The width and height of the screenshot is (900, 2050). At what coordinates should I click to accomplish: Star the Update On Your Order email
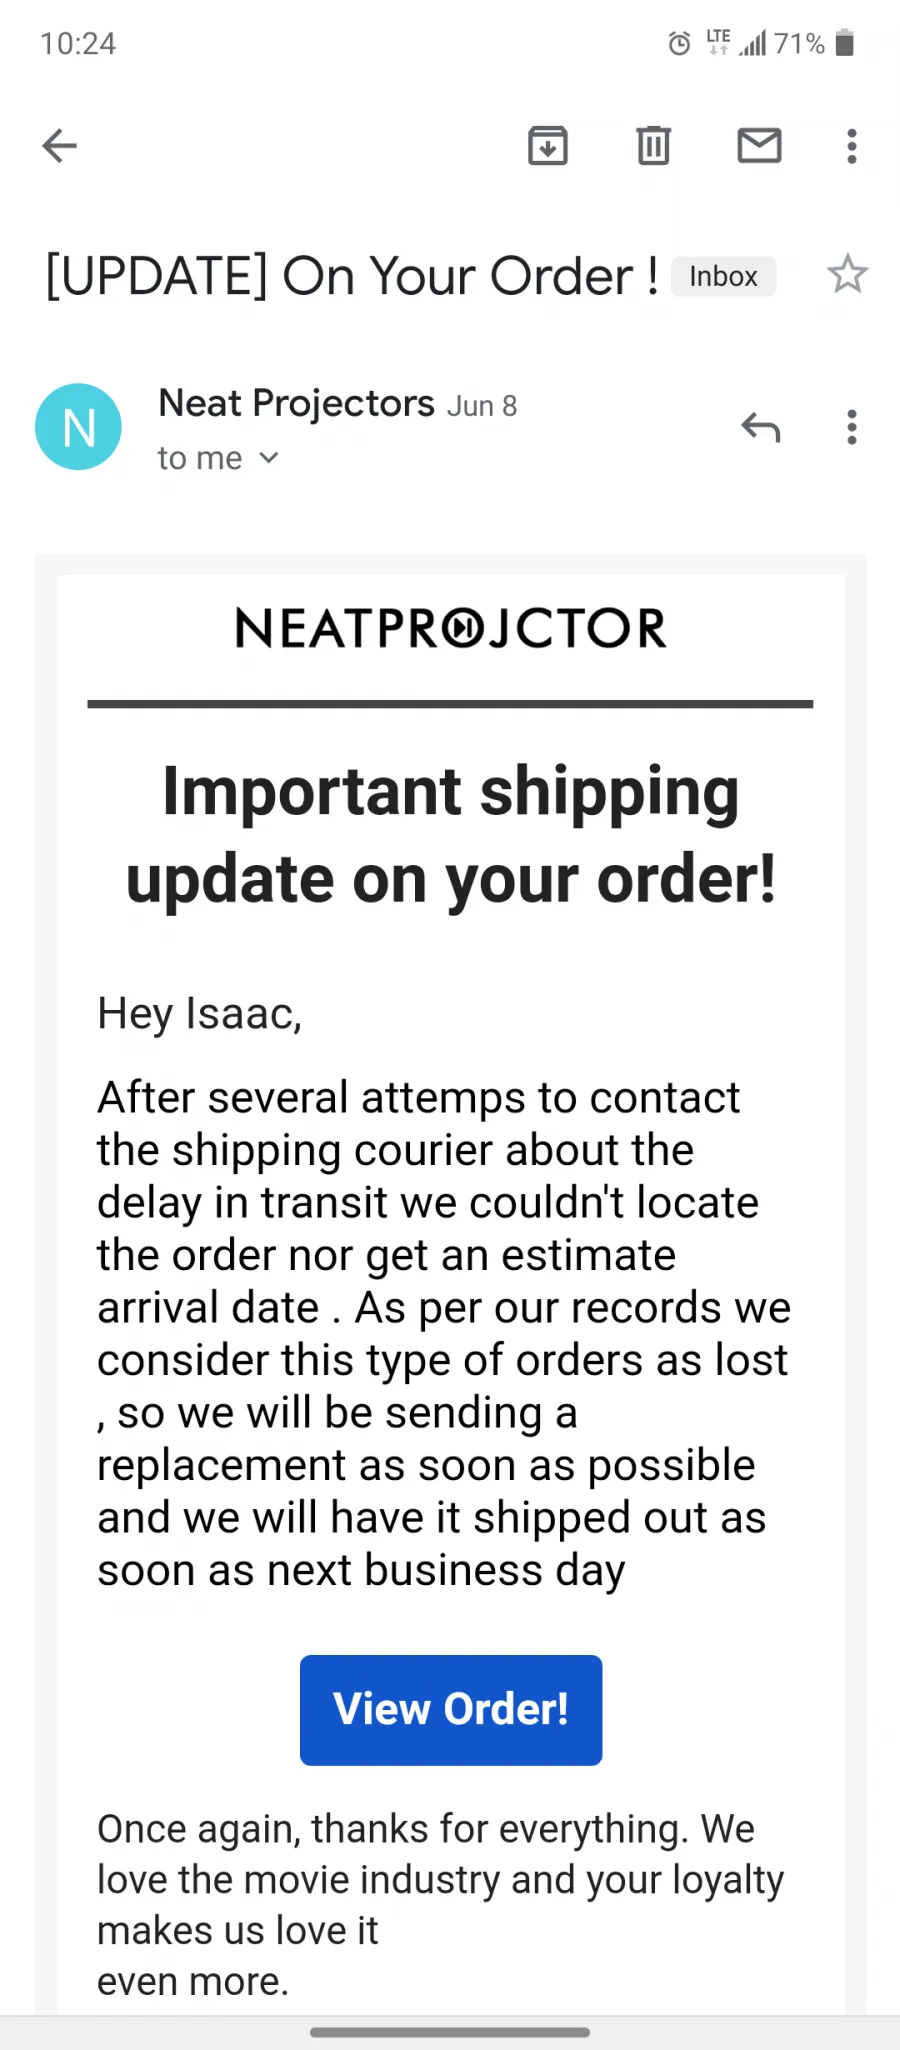[847, 274]
